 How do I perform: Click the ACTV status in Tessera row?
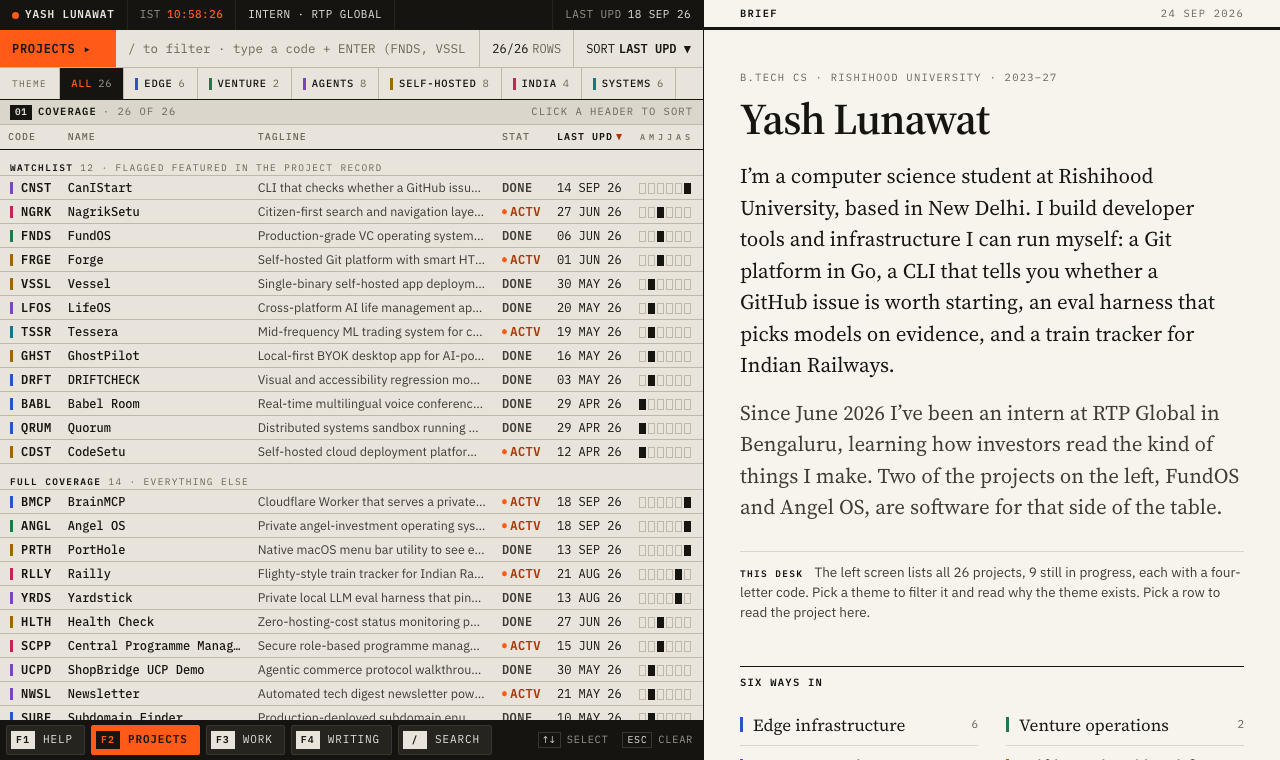click(x=521, y=332)
